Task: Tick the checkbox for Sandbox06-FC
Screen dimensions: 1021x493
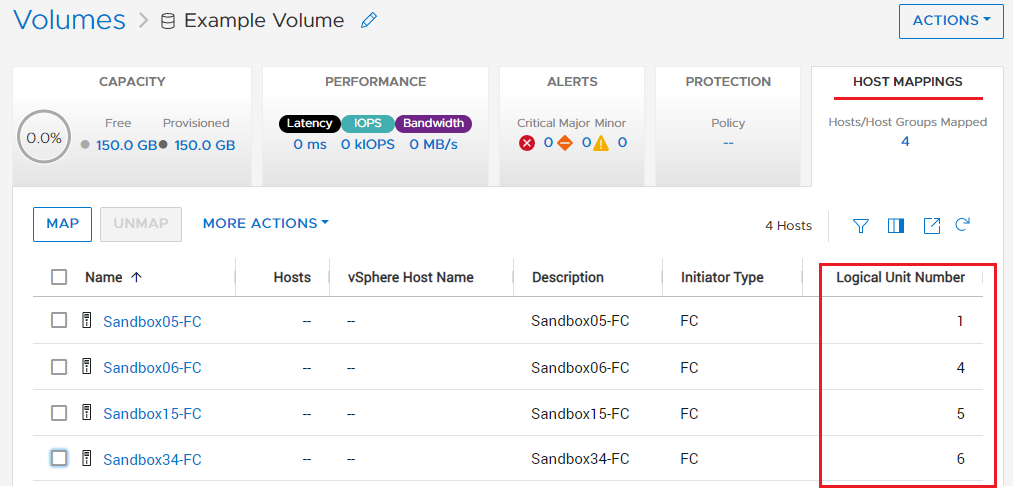Action: (x=59, y=367)
